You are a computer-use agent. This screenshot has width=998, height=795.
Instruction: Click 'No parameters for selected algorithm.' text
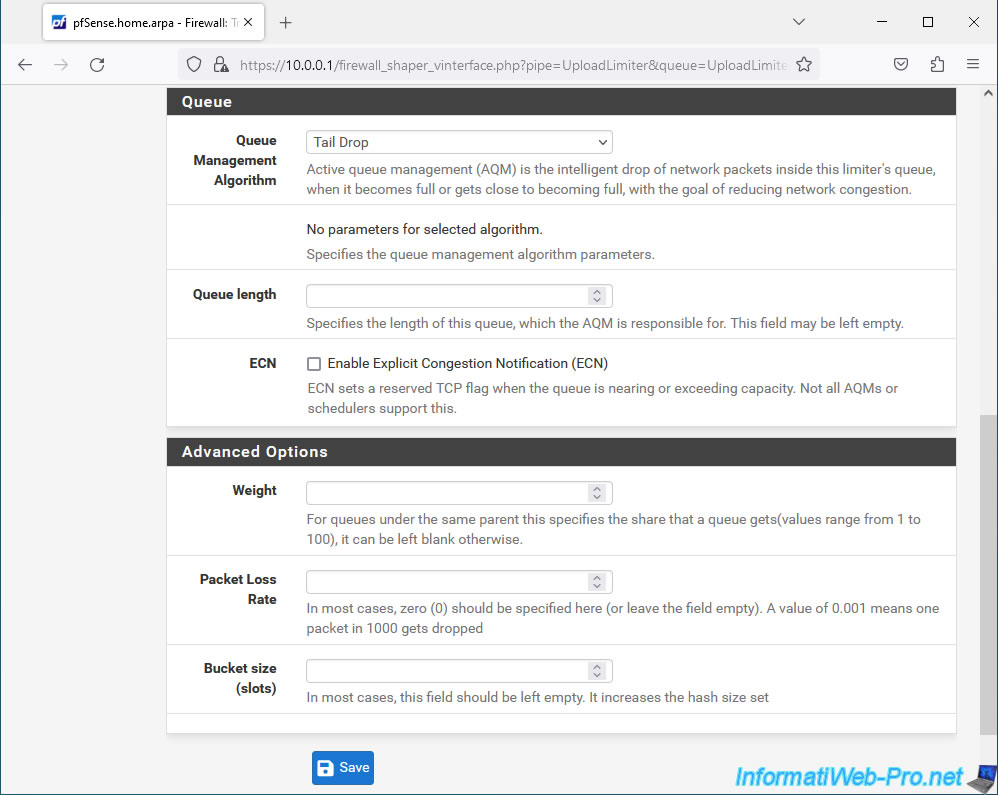[425, 229]
